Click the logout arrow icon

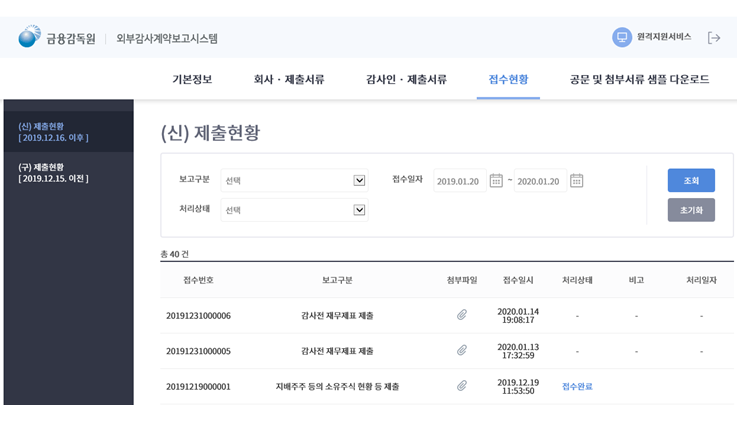tap(713, 38)
